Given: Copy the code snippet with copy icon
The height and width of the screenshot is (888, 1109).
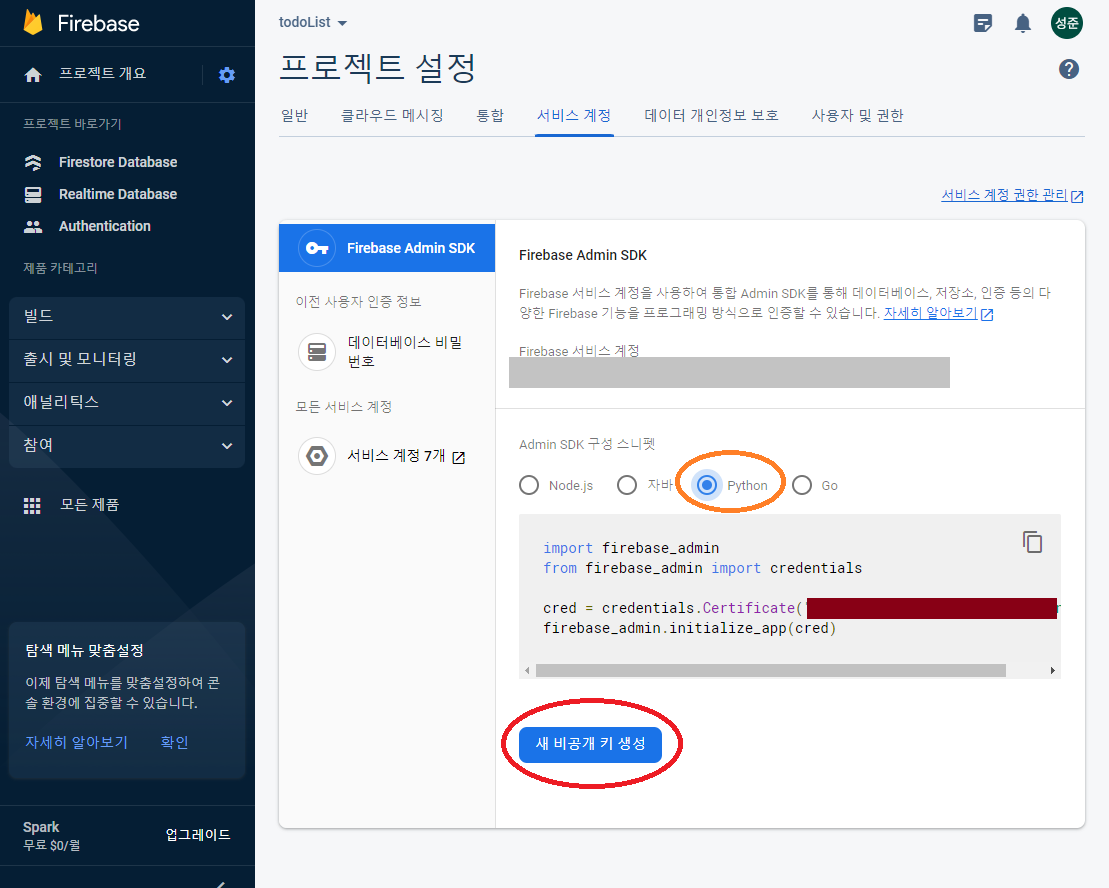Looking at the screenshot, I should pyautogui.click(x=1033, y=542).
